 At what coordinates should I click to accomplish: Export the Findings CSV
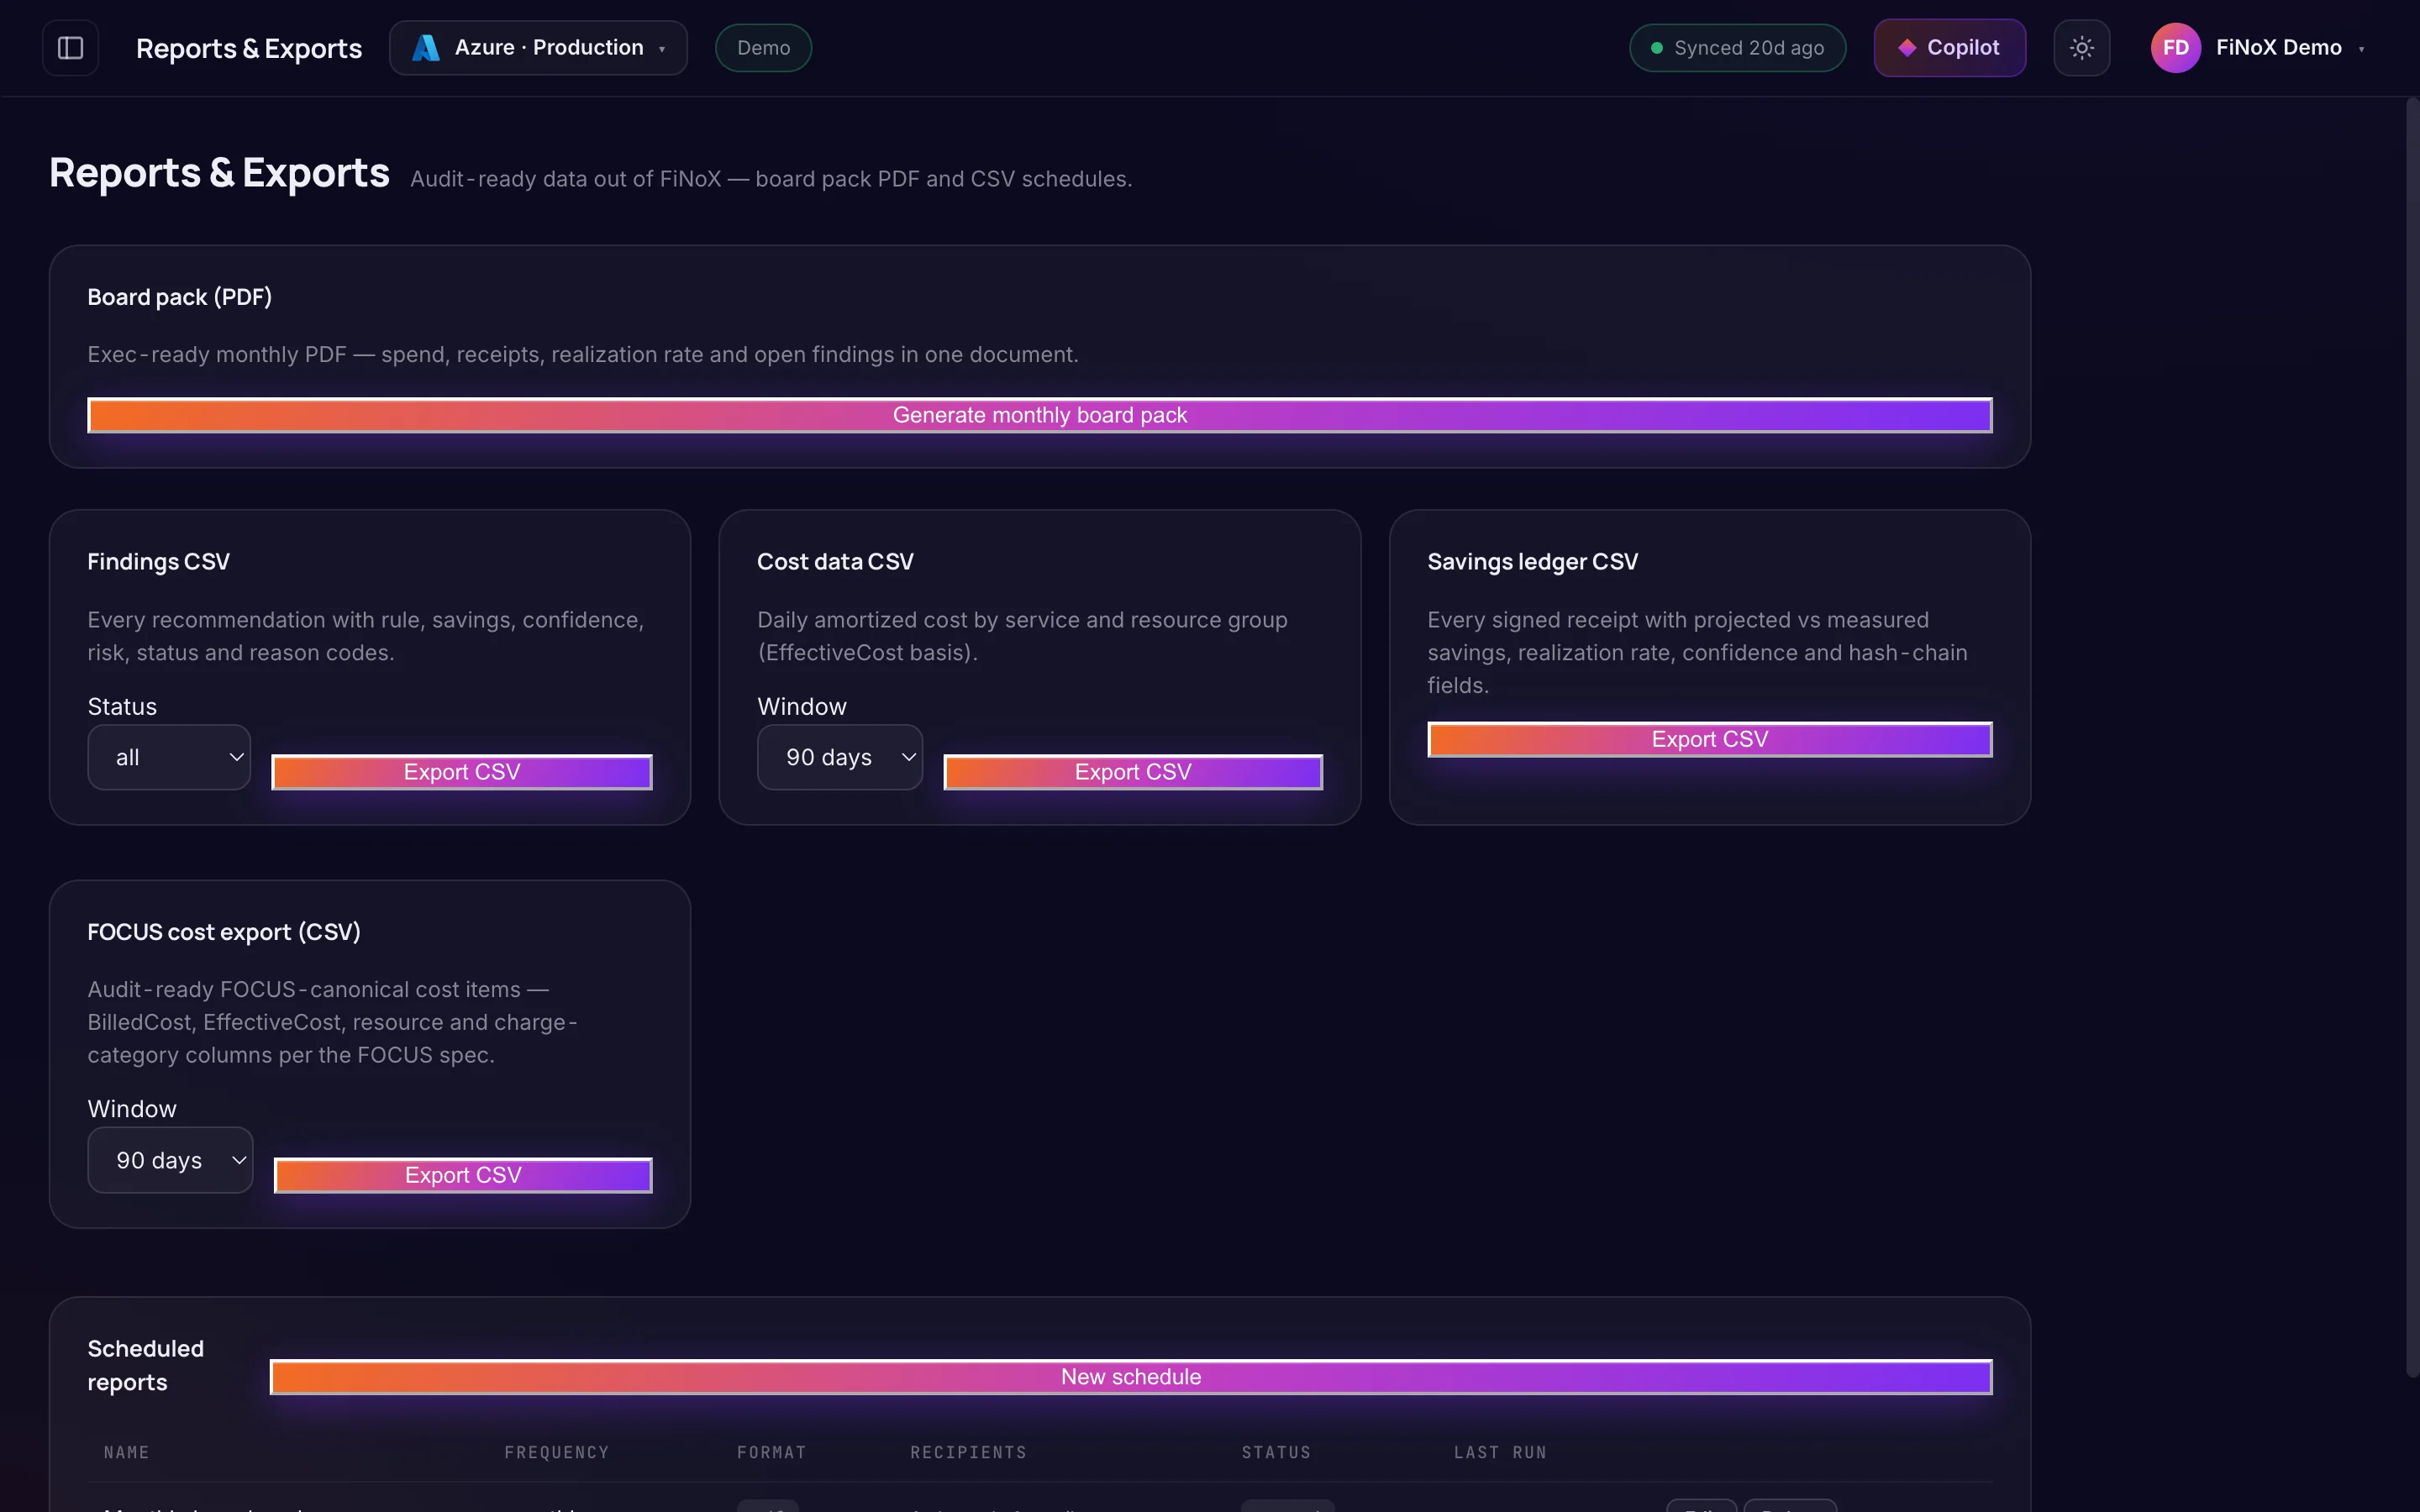point(462,772)
